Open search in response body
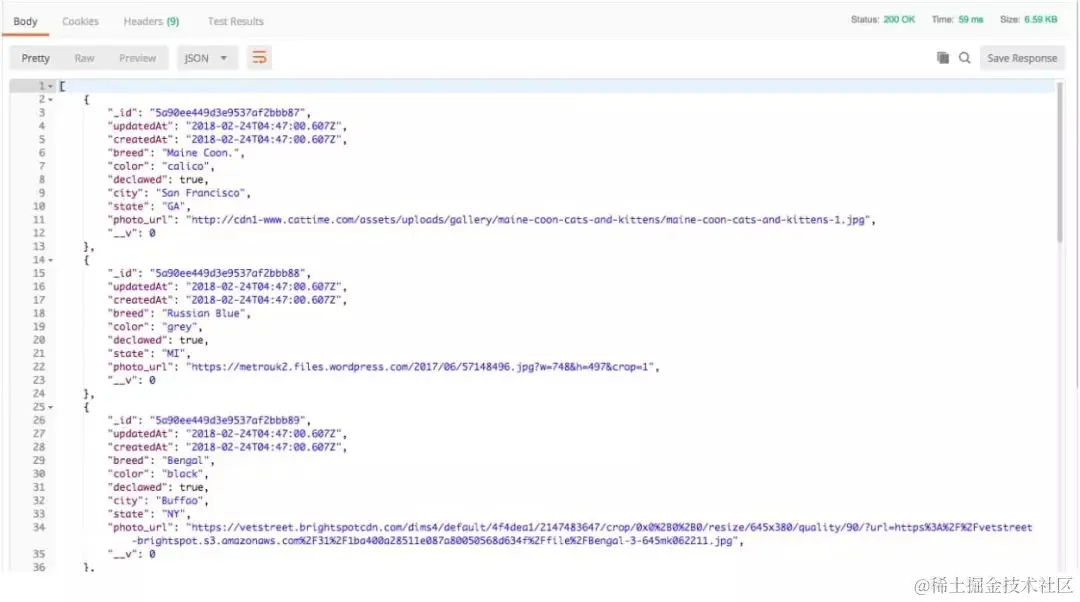The height and width of the screenshot is (602, 1080). [x=965, y=58]
